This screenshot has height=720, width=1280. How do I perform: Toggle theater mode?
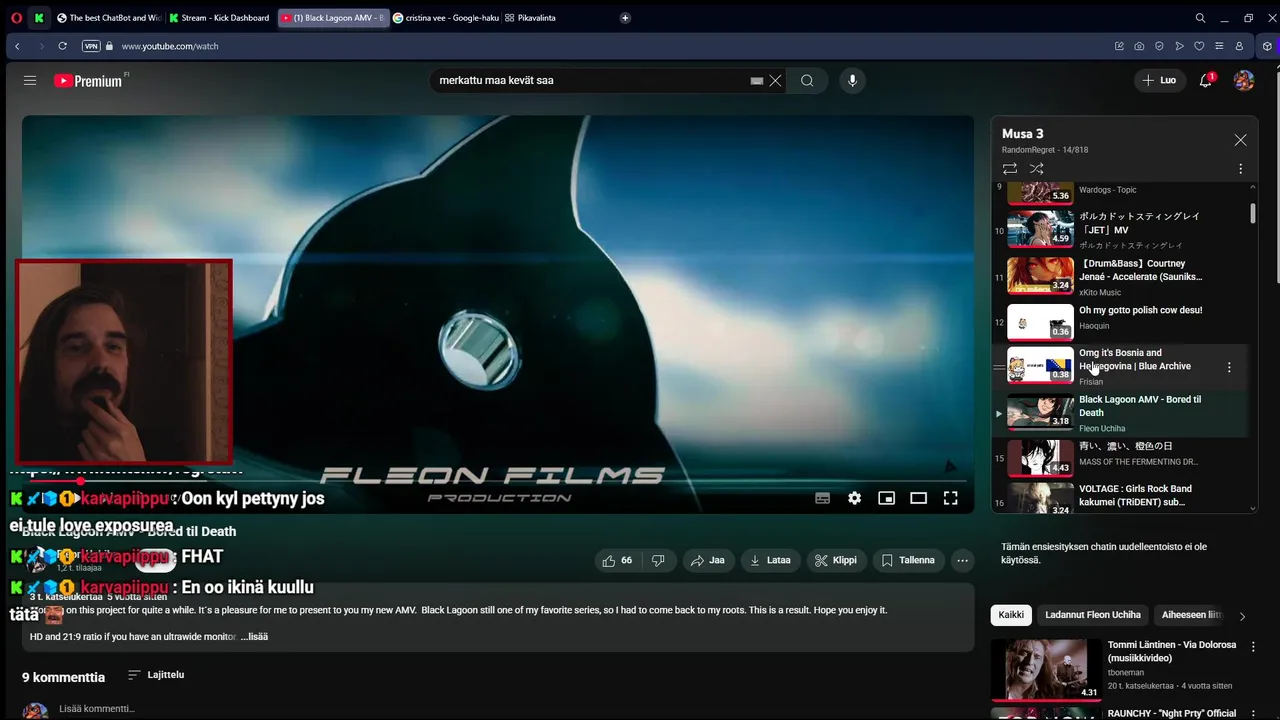[x=918, y=498]
